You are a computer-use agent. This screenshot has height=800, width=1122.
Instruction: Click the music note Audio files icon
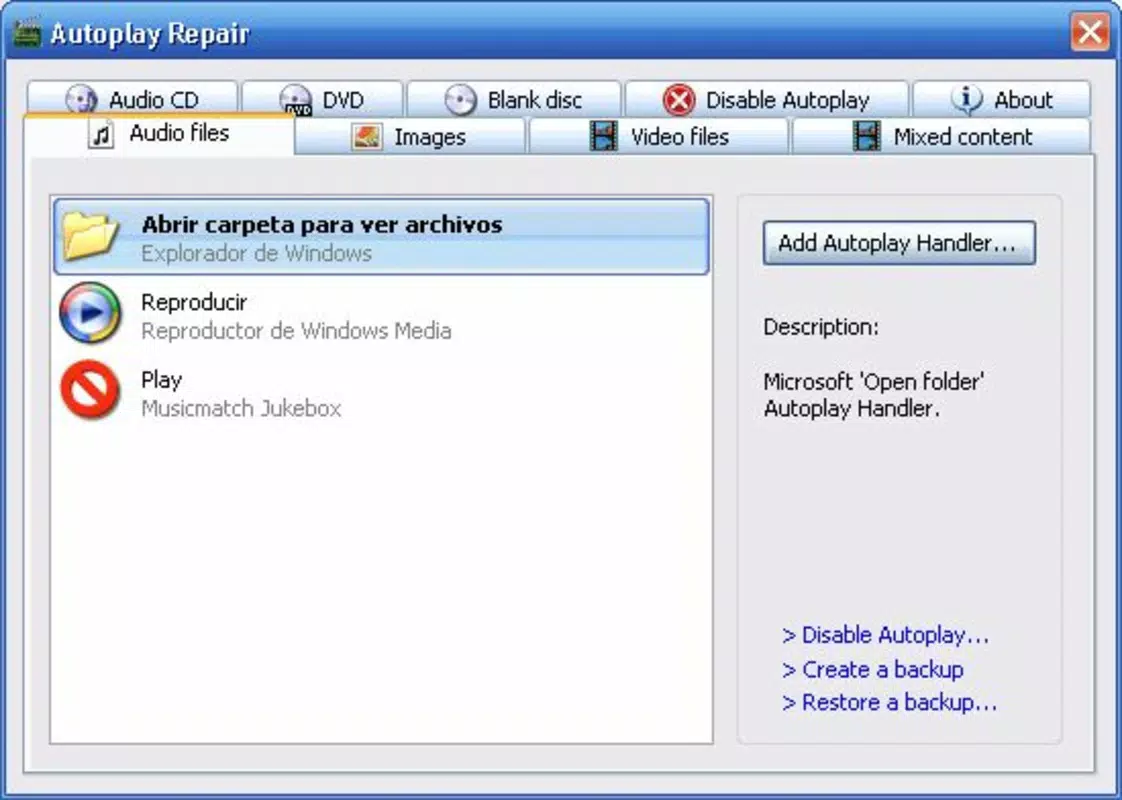pyautogui.click(x=101, y=134)
